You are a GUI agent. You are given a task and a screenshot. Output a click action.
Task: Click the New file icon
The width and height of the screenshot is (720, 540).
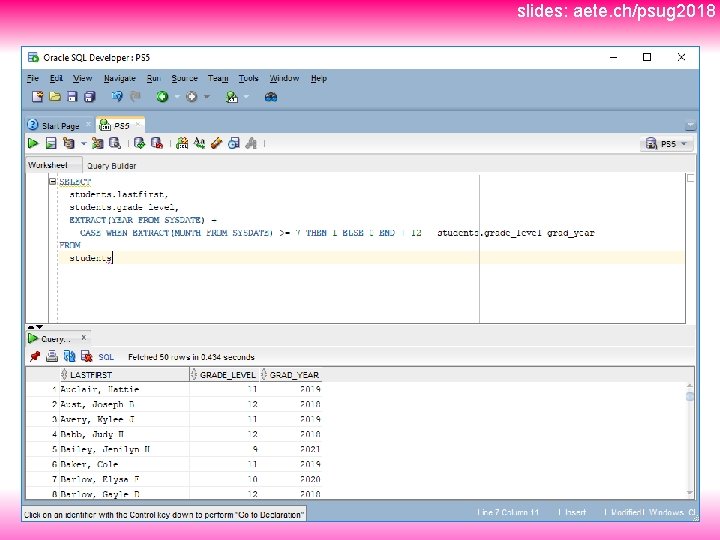coord(37,96)
